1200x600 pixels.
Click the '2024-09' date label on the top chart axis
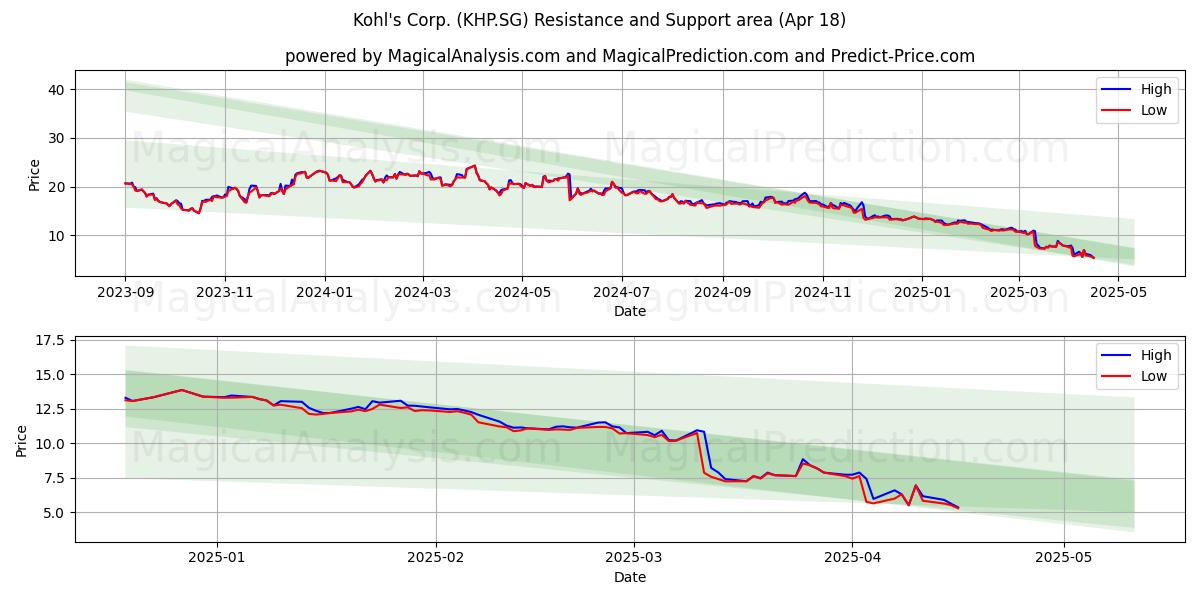pyautogui.click(x=723, y=294)
